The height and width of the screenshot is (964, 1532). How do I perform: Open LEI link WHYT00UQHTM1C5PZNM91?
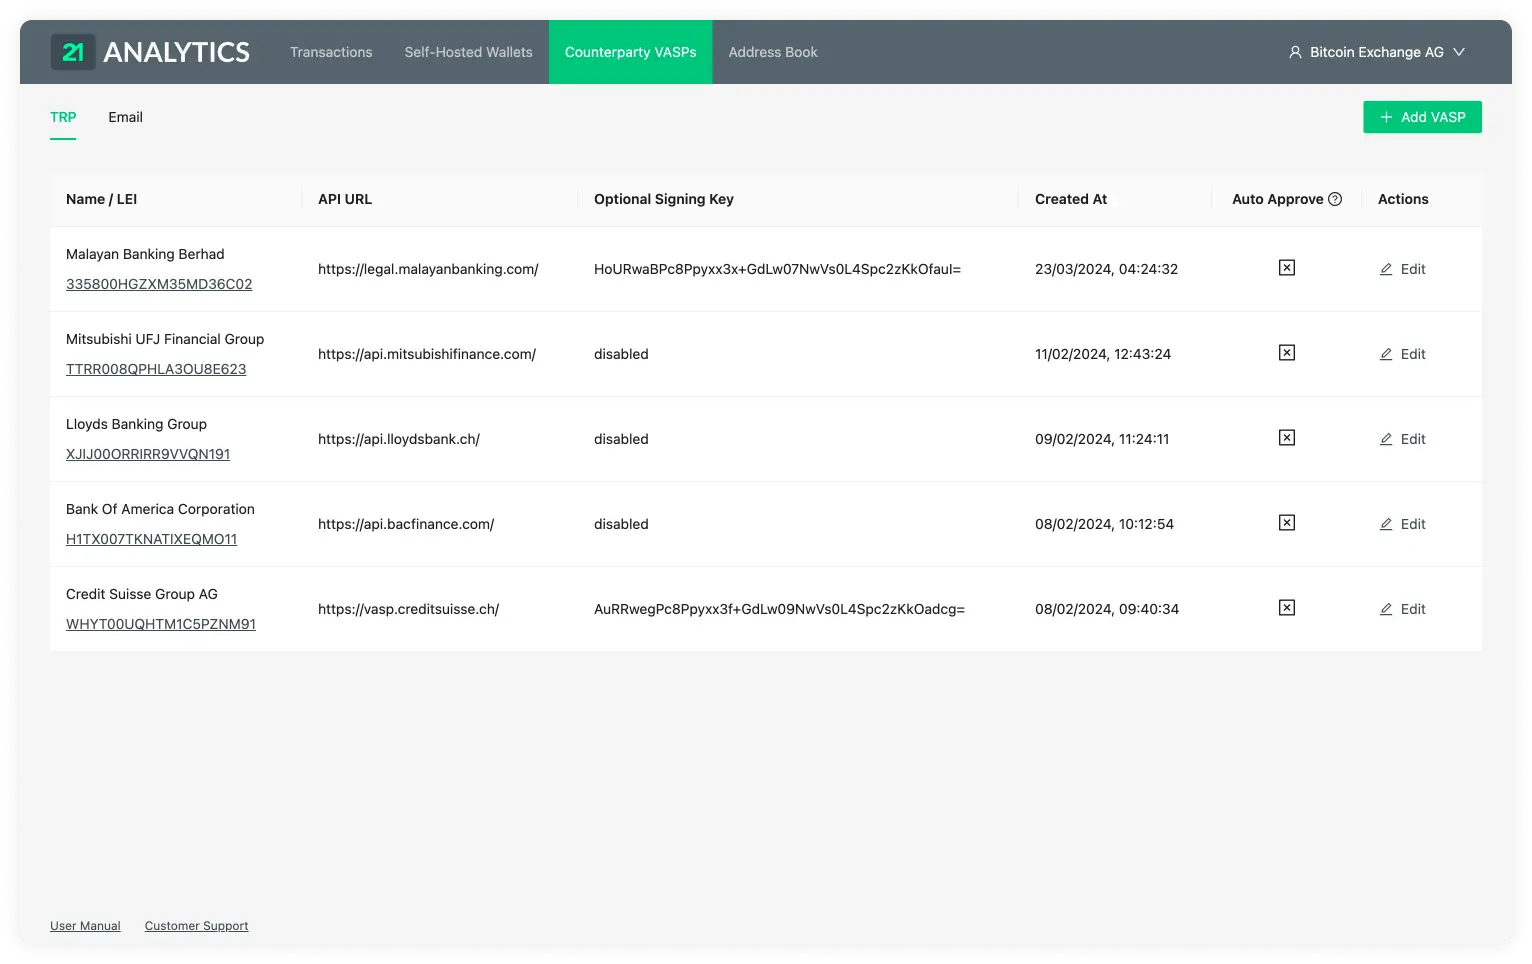[161, 624]
